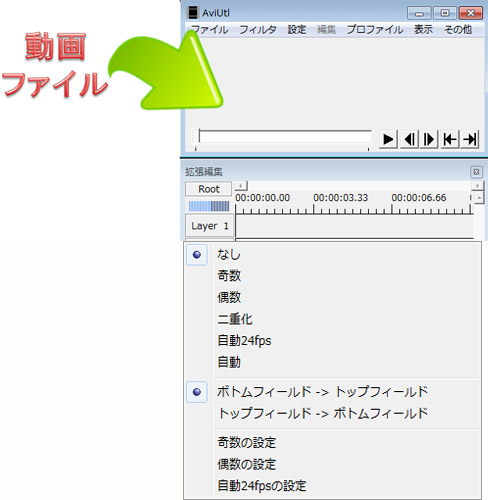The width and height of the screenshot is (488, 500).
Task: Click the Root scene button
Action: (209, 189)
